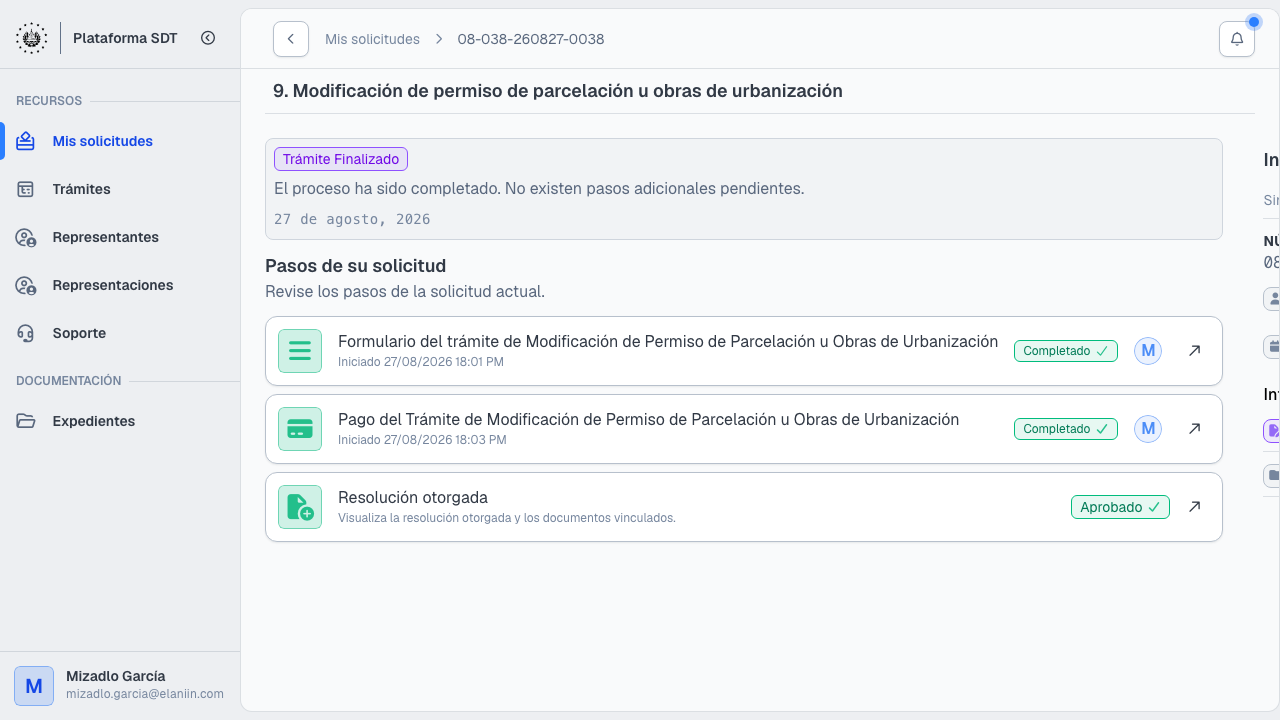Viewport: 1280px width, 720px height.
Task: Click the El Salvador government seal logo
Action: 31,38
